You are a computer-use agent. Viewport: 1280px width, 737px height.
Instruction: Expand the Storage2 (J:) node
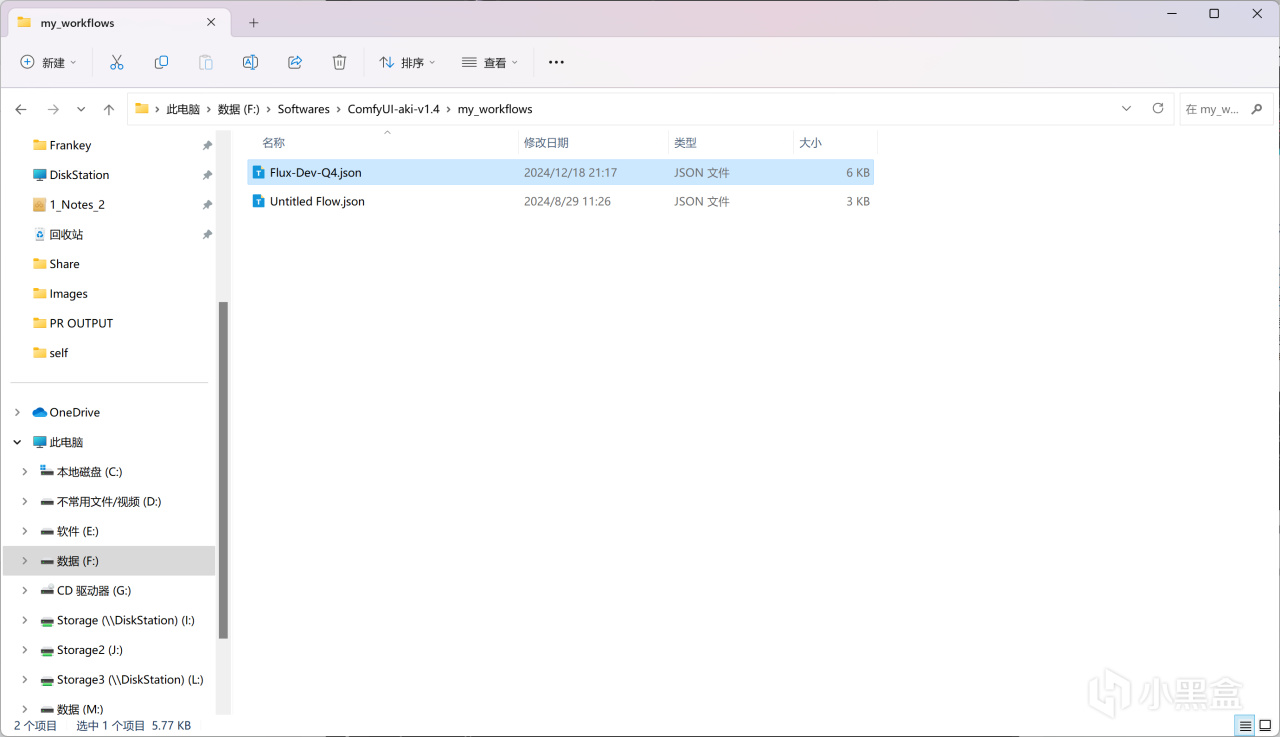click(25, 650)
